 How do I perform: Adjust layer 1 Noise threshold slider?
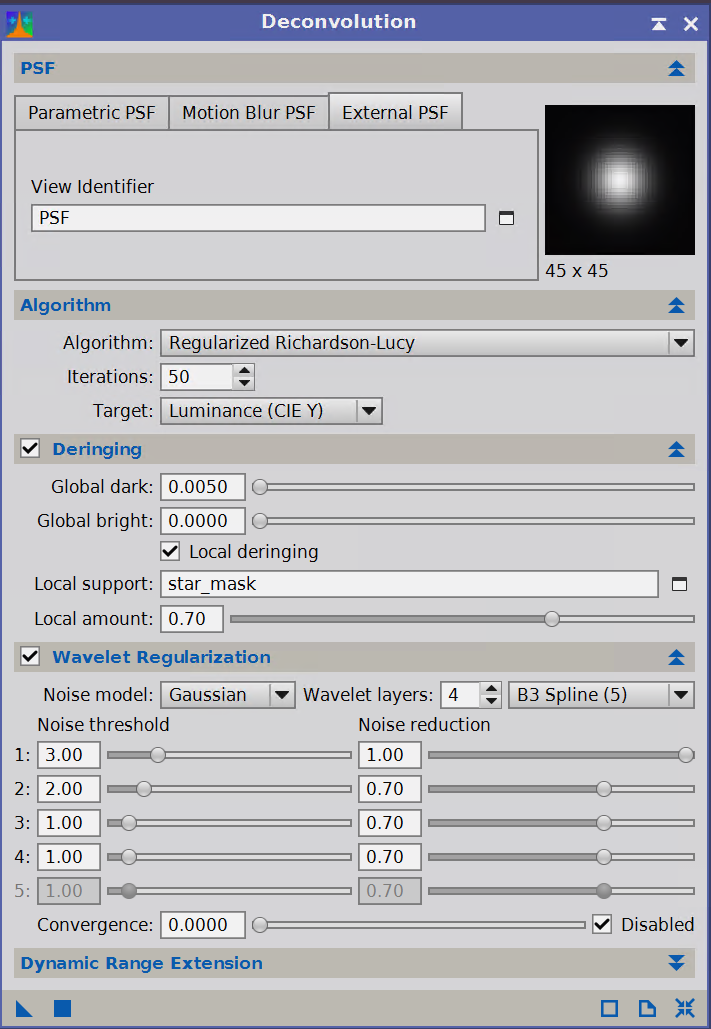(x=229, y=755)
